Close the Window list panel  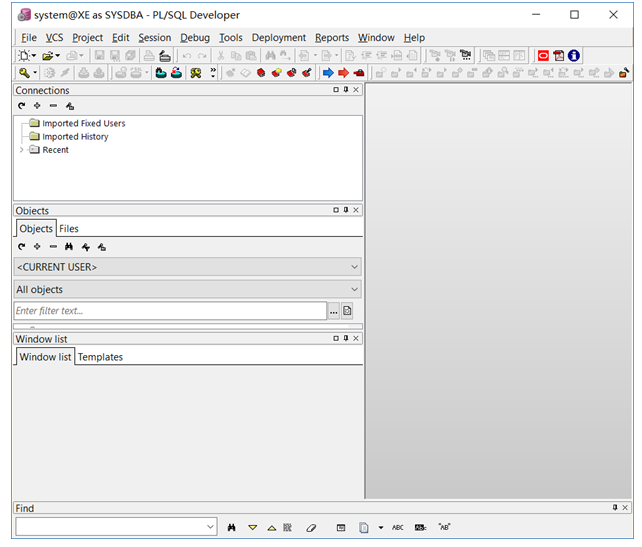(356, 338)
